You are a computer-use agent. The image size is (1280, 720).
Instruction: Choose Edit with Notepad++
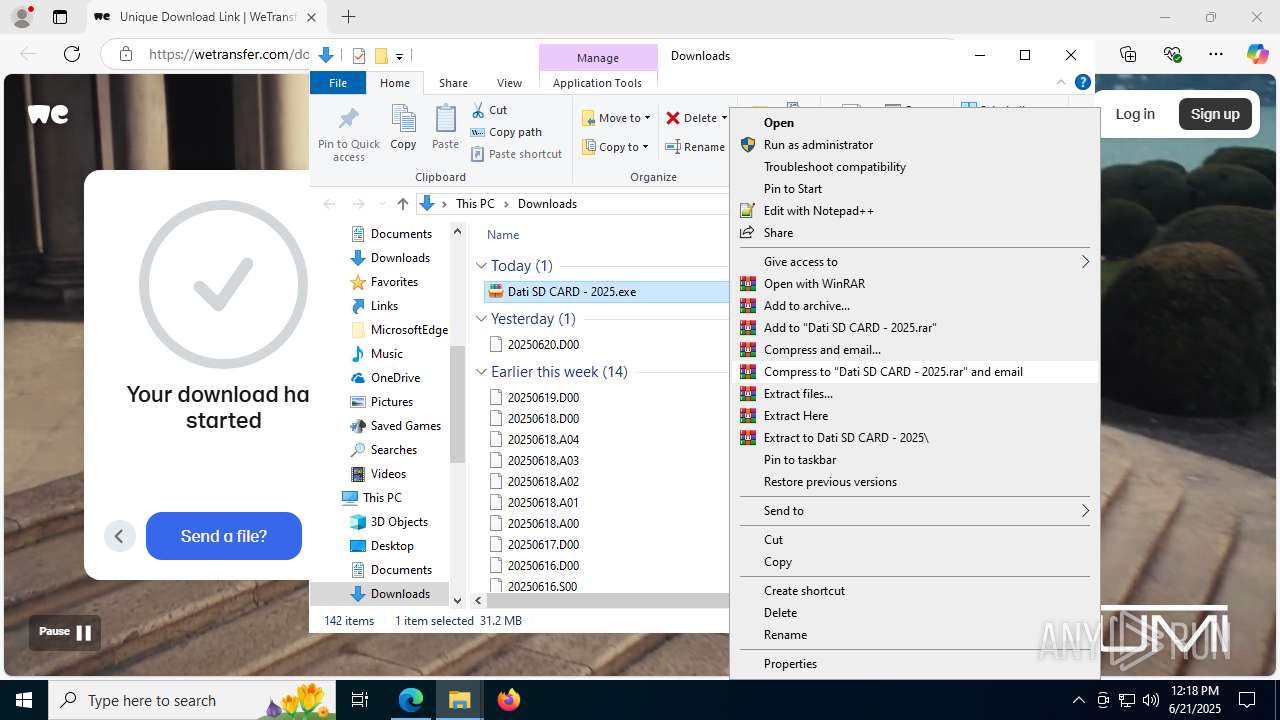click(914, 211)
